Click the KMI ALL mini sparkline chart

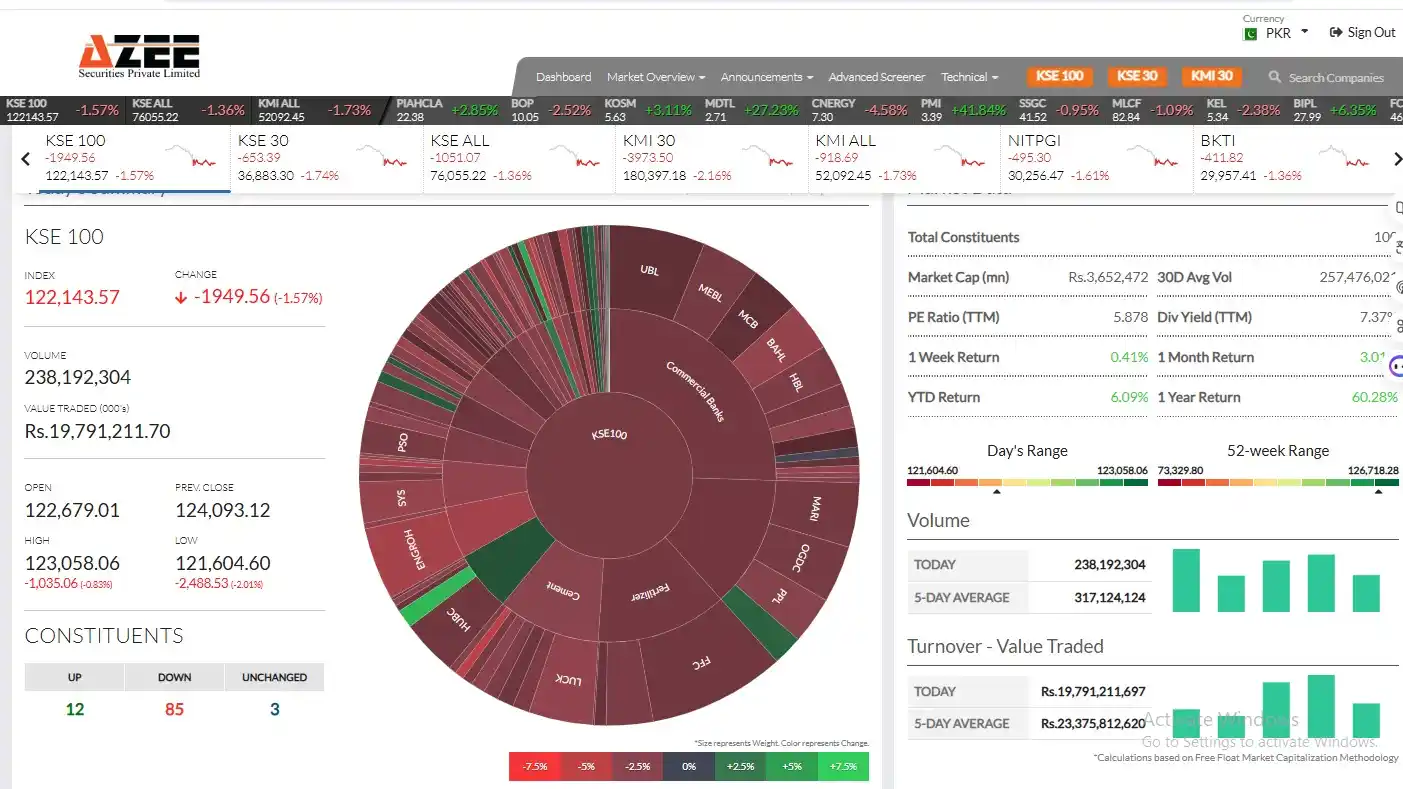coord(959,155)
